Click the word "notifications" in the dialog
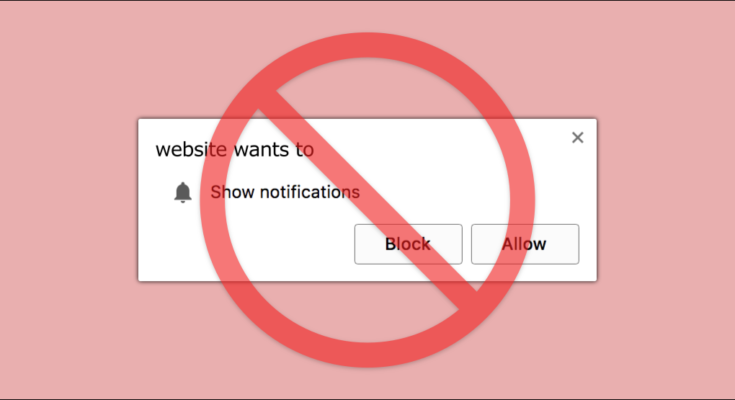This screenshot has width=735, height=400. (310, 192)
